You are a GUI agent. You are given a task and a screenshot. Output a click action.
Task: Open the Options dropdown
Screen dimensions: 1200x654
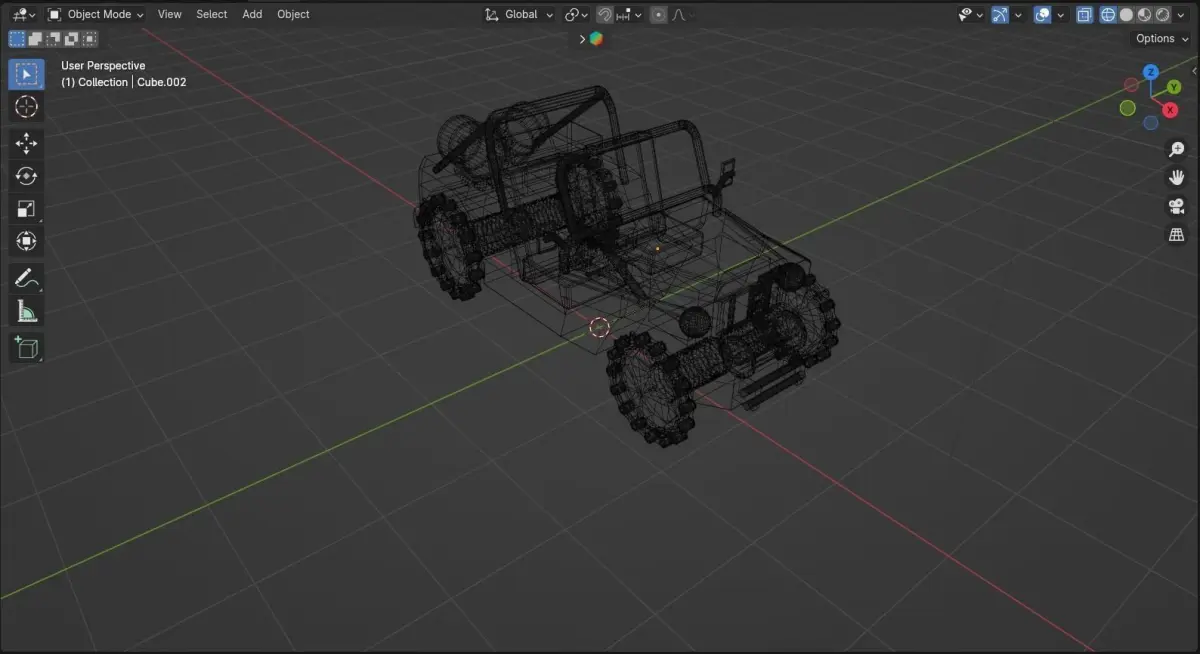coord(1161,39)
